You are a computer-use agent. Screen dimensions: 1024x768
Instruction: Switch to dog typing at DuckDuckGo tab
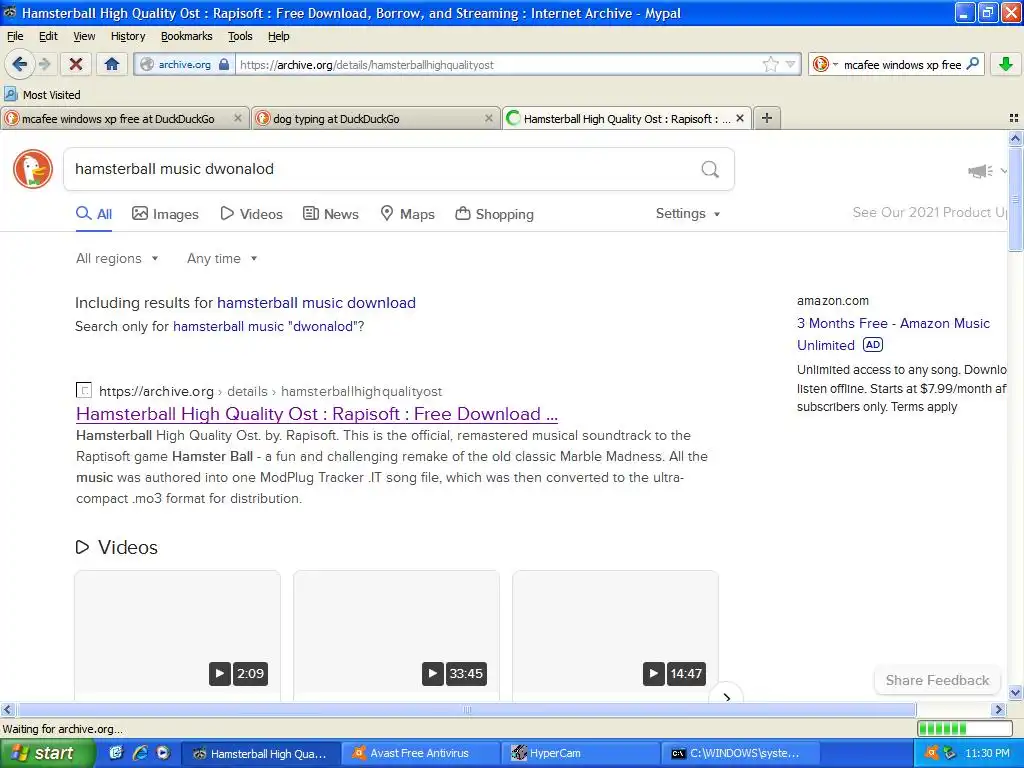point(375,118)
